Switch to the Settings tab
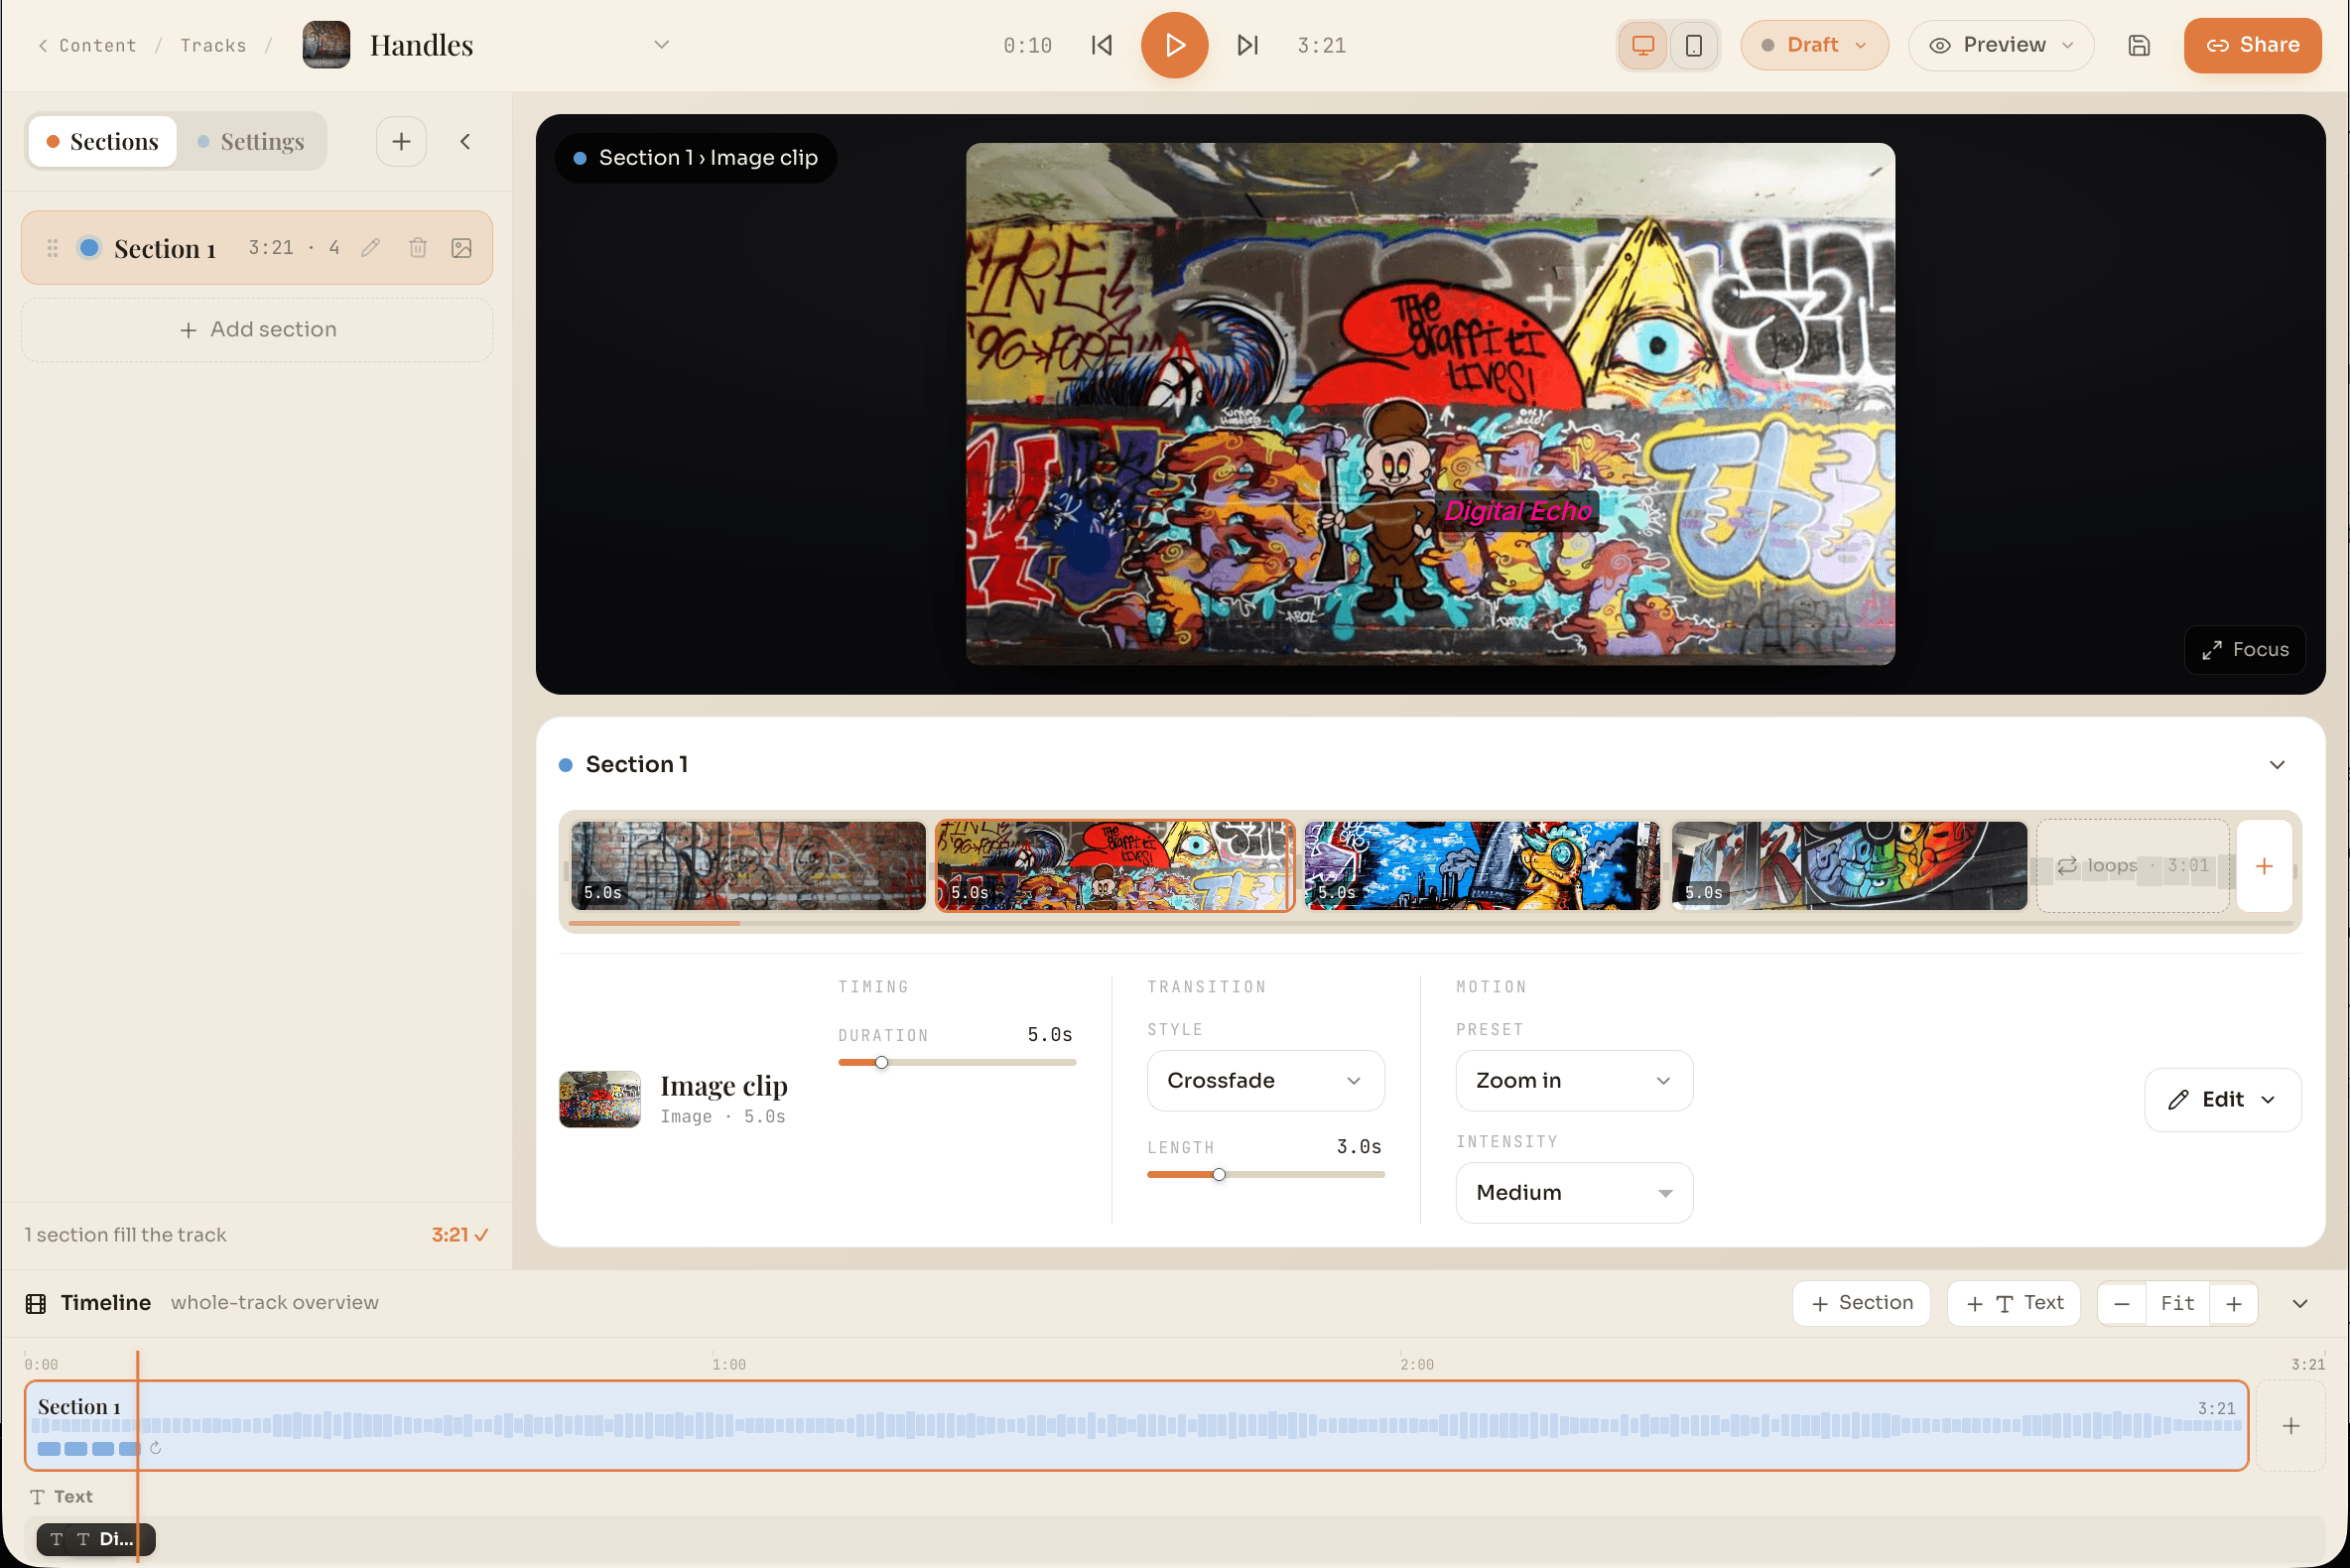This screenshot has height=1568, width=2350. [251, 141]
